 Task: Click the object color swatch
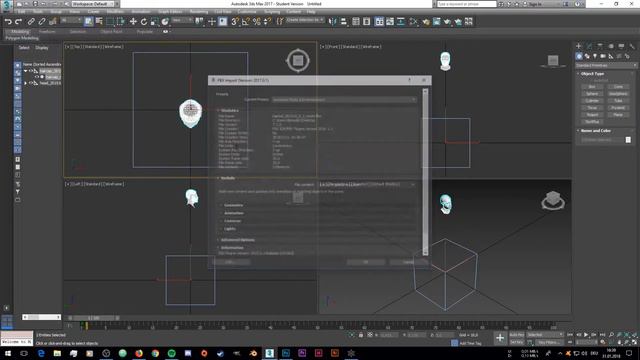[x=628, y=140]
